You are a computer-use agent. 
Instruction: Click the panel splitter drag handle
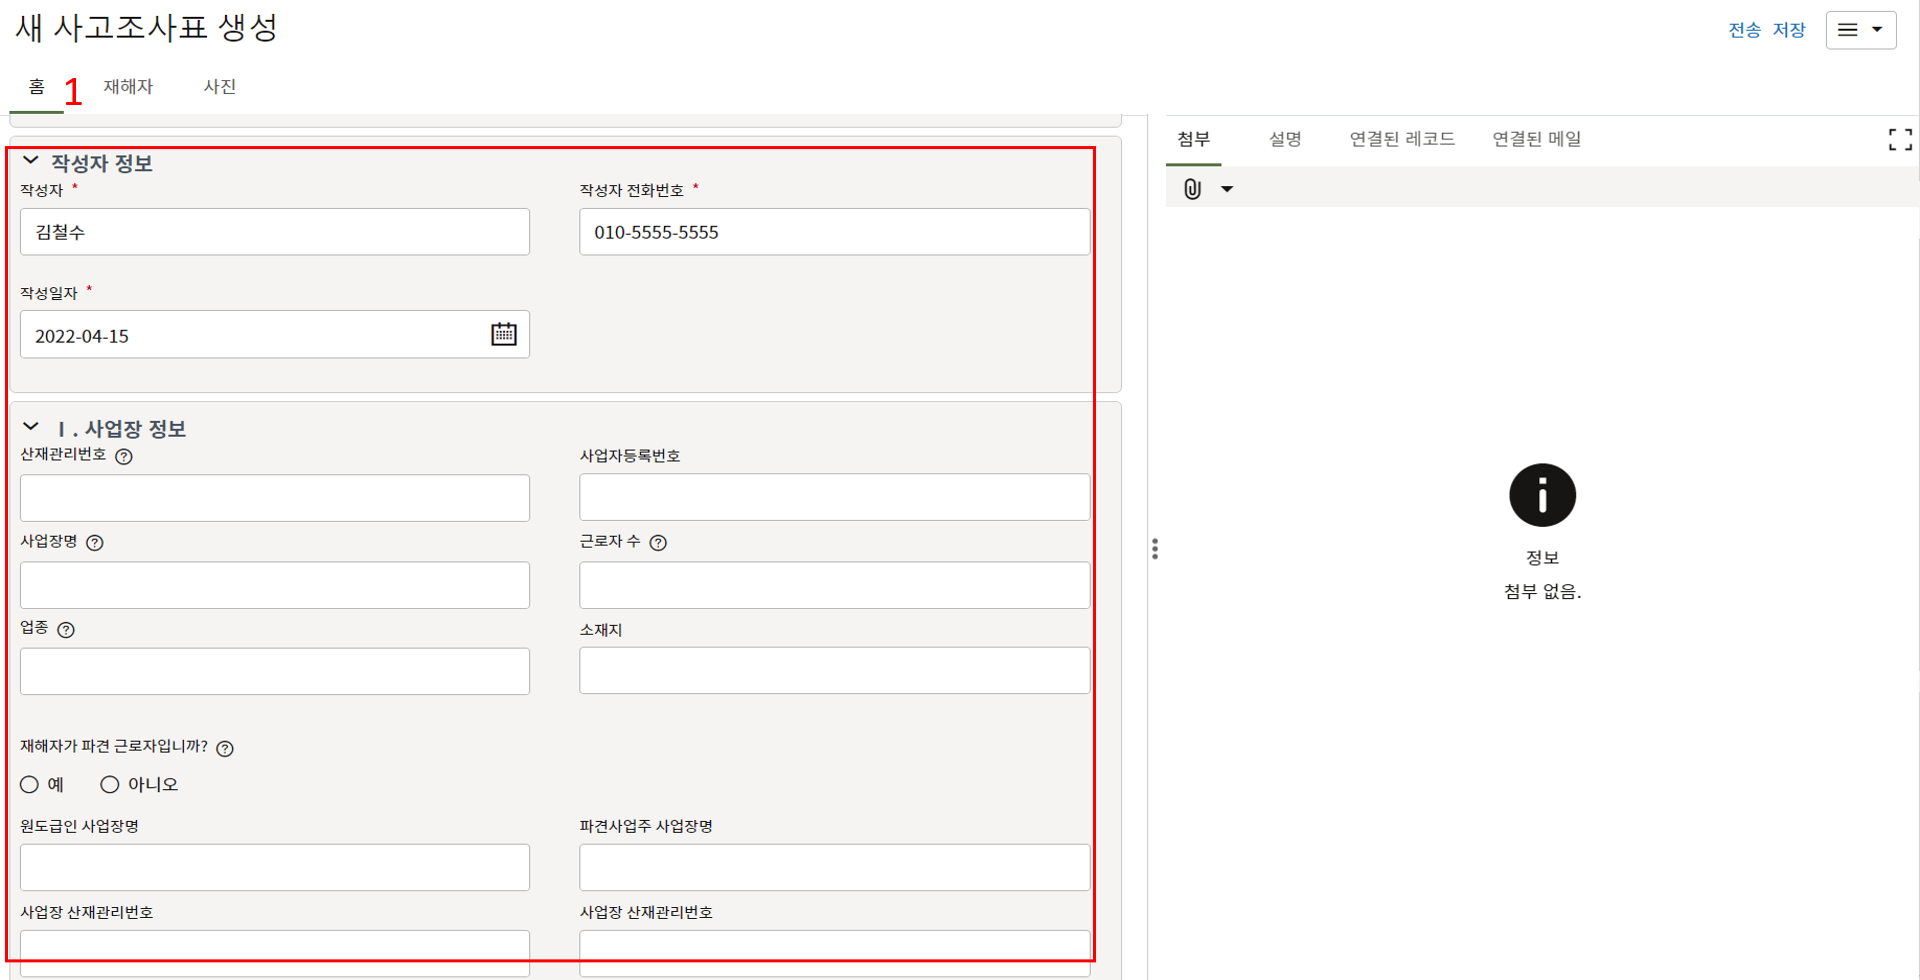1155,549
